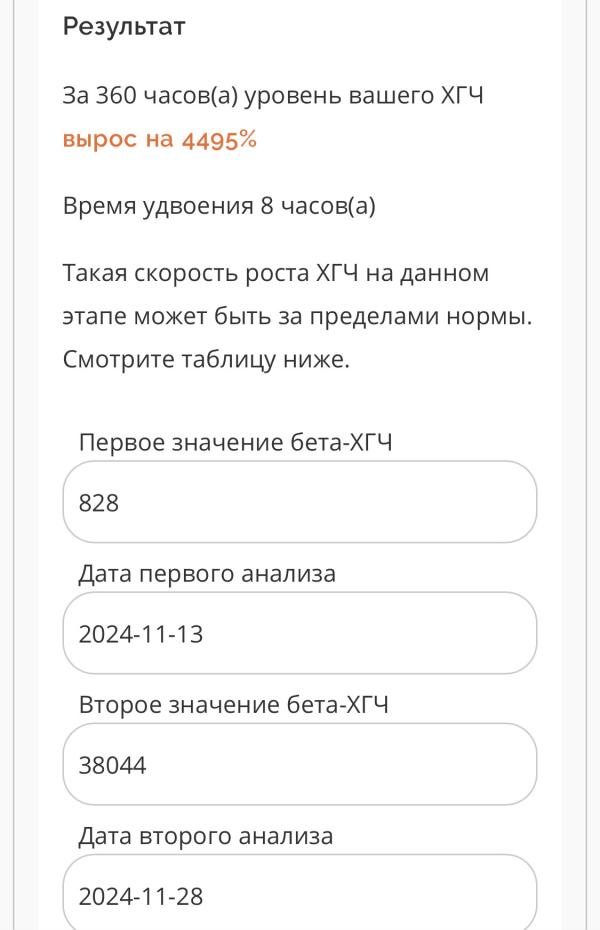Viewport: 600px width, 930px height.
Task: Focus the first beta-hCG field showing 828
Action: [x=300, y=502]
